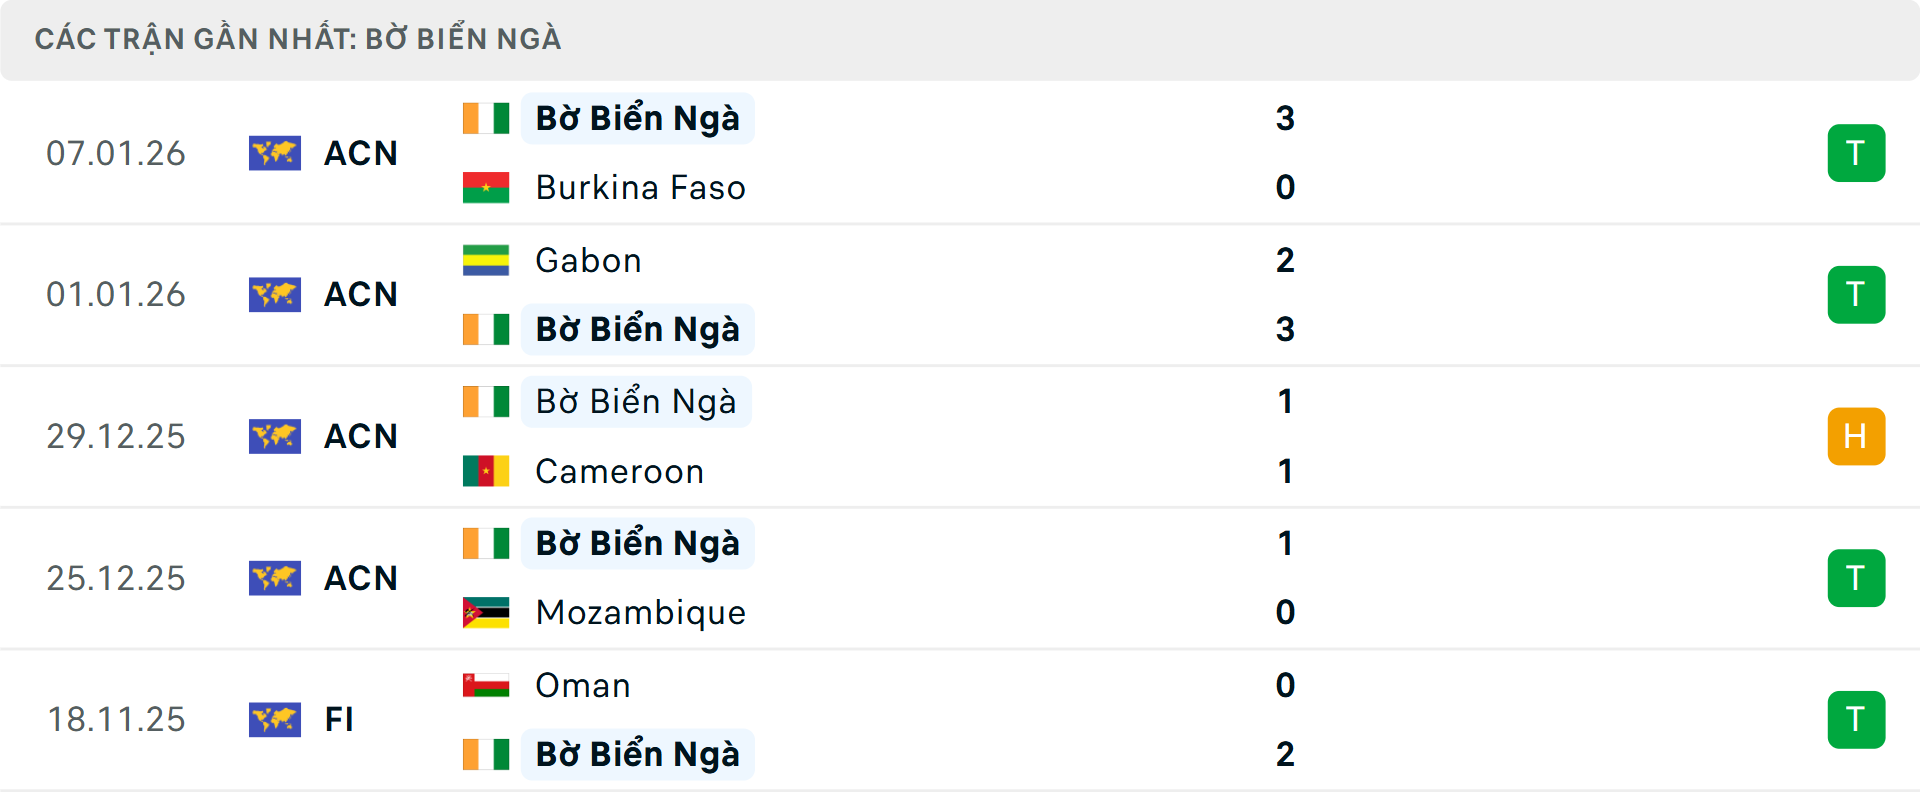Click the 25.12.25 match date
Screen dimensions: 1920x792
click(116, 578)
